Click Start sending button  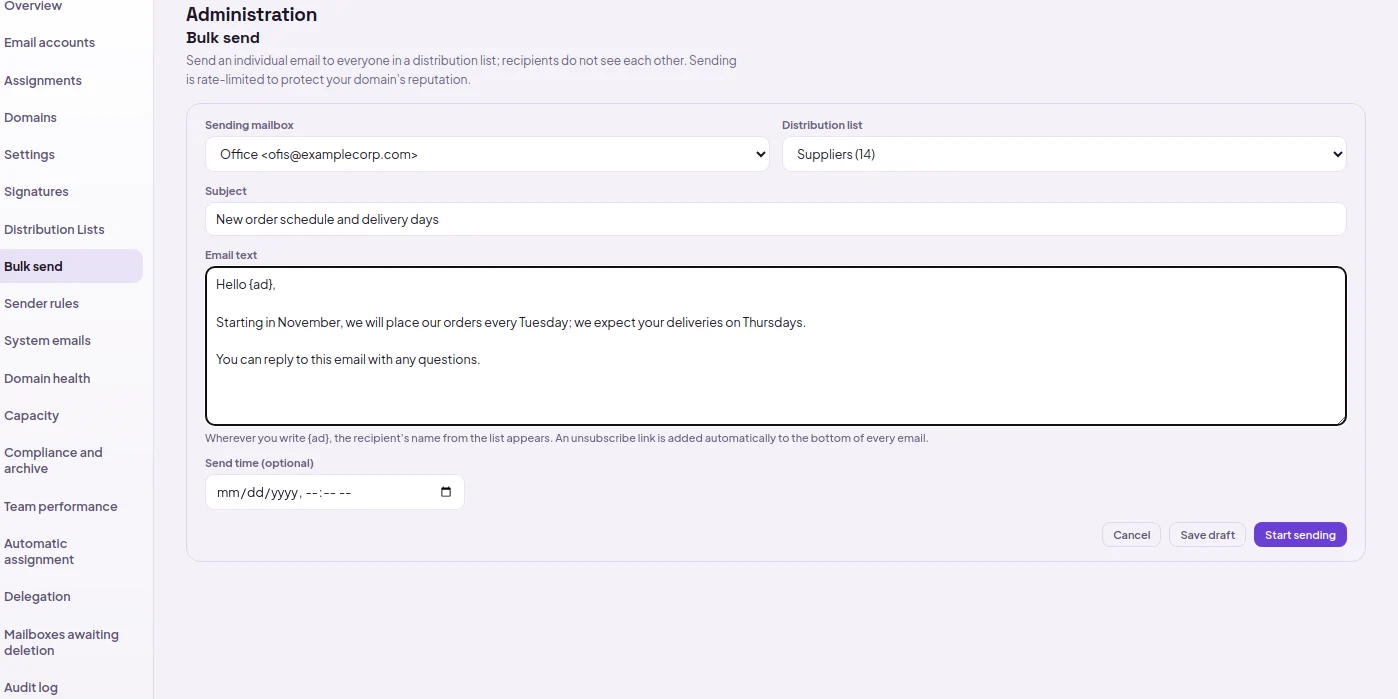pos(1300,535)
